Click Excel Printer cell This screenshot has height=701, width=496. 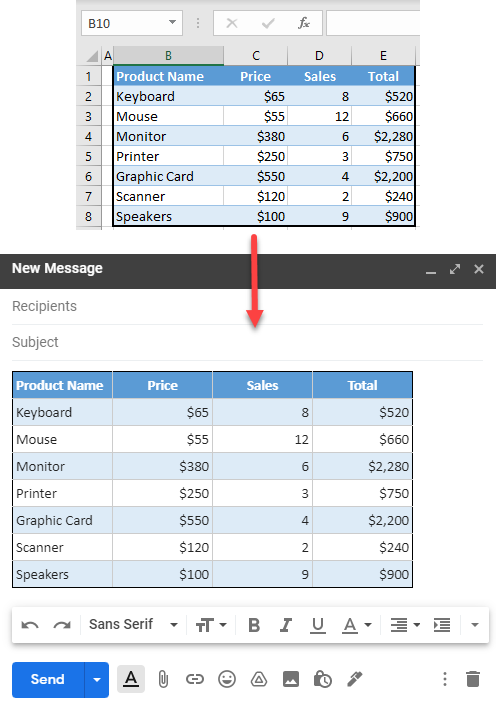[169, 156]
